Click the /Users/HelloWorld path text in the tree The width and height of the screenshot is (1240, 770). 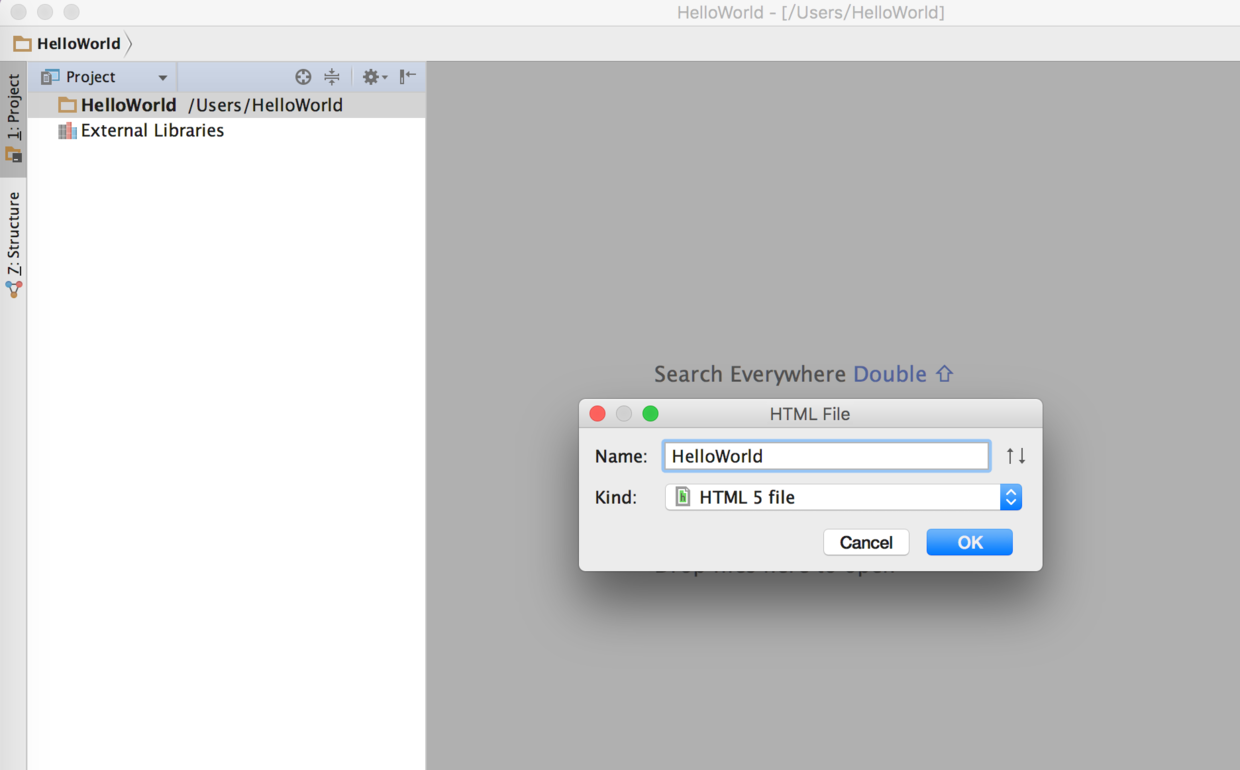[x=265, y=105]
